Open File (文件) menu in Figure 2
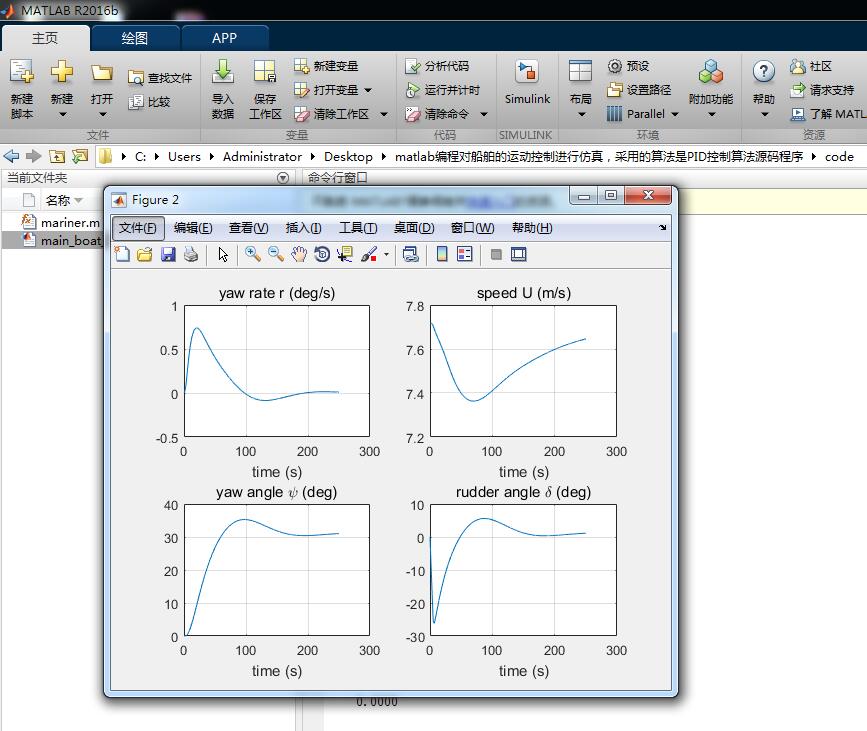 pos(138,228)
